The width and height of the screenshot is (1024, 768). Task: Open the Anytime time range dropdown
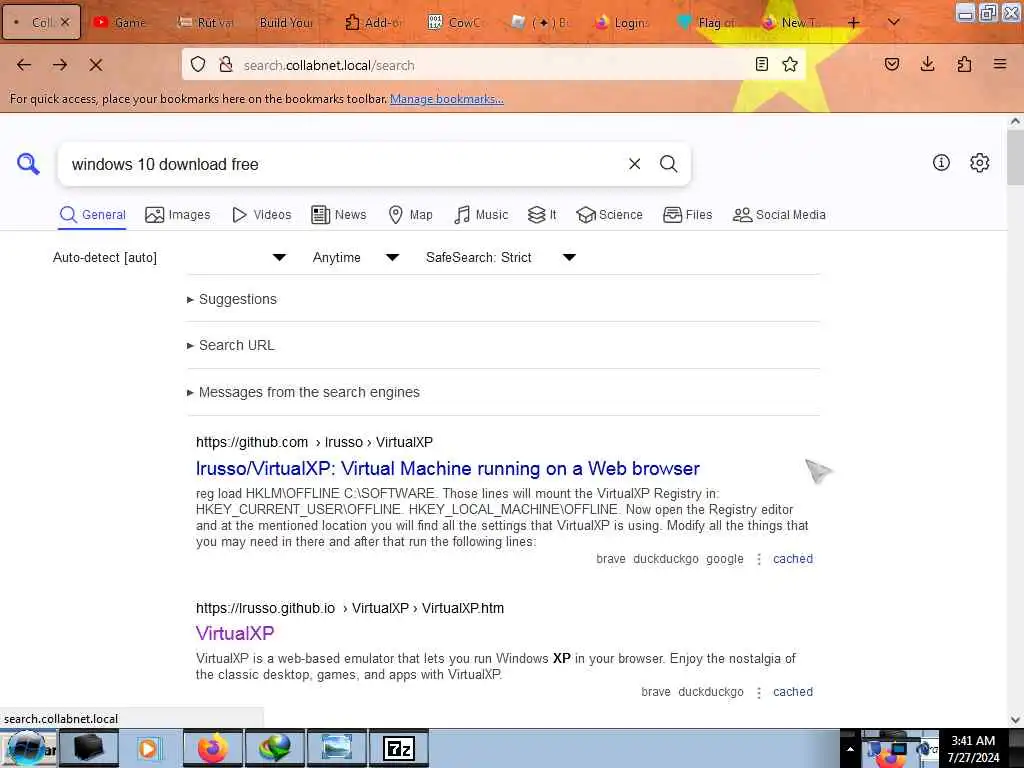pyautogui.click(x=356, y=257)
